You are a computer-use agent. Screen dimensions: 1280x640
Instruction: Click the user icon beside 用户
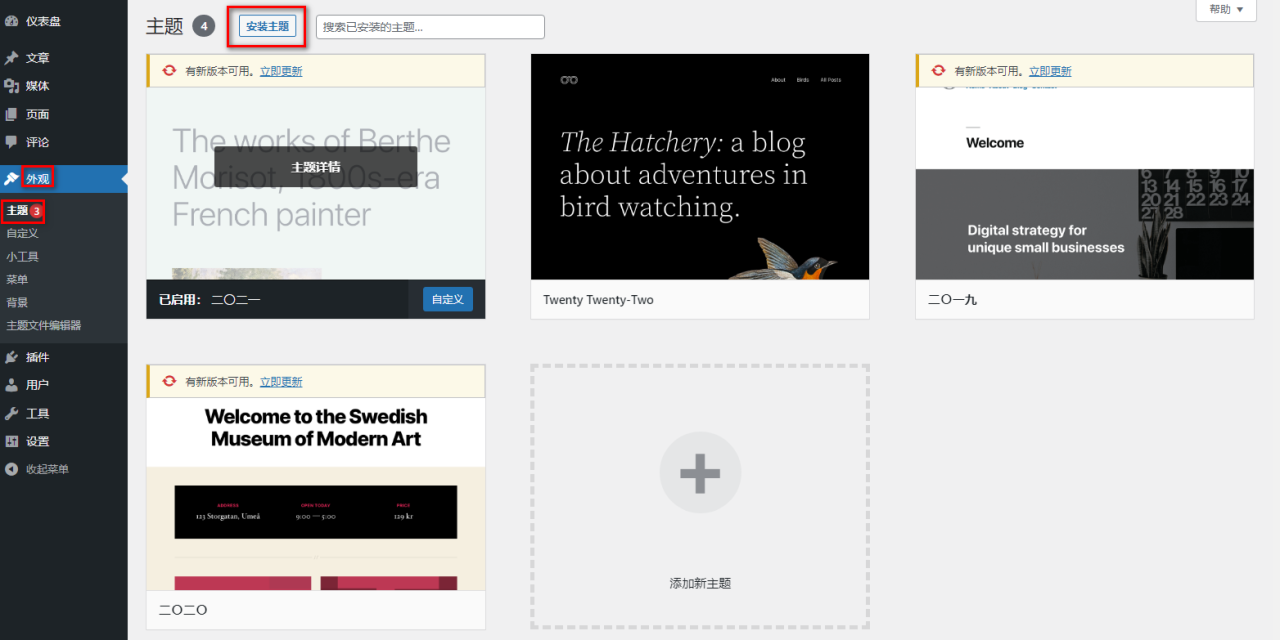coord(11,385)
